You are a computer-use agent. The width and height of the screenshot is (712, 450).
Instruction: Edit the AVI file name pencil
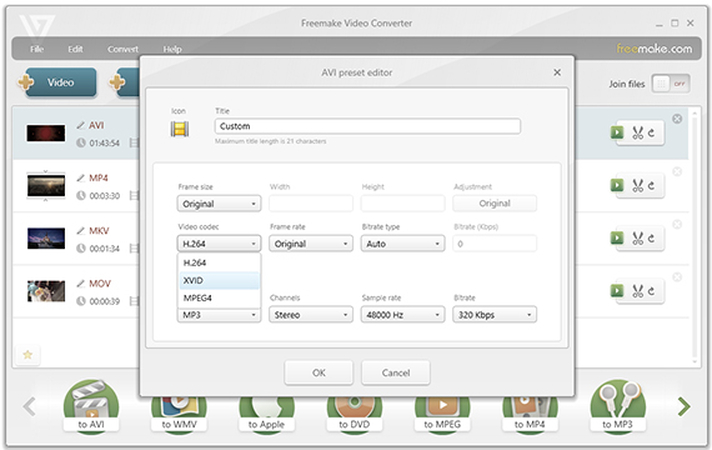tap(80, 125)
